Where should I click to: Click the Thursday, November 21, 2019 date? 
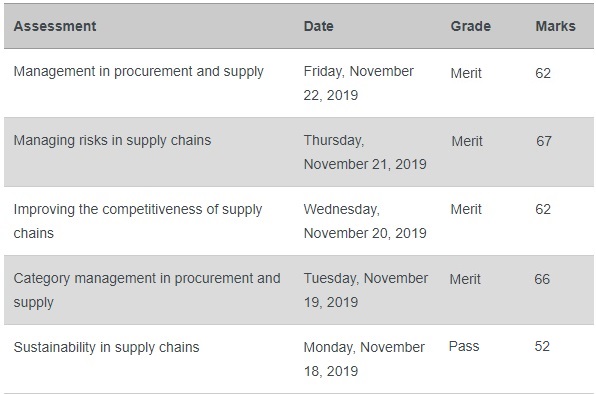tap(365, 152)
